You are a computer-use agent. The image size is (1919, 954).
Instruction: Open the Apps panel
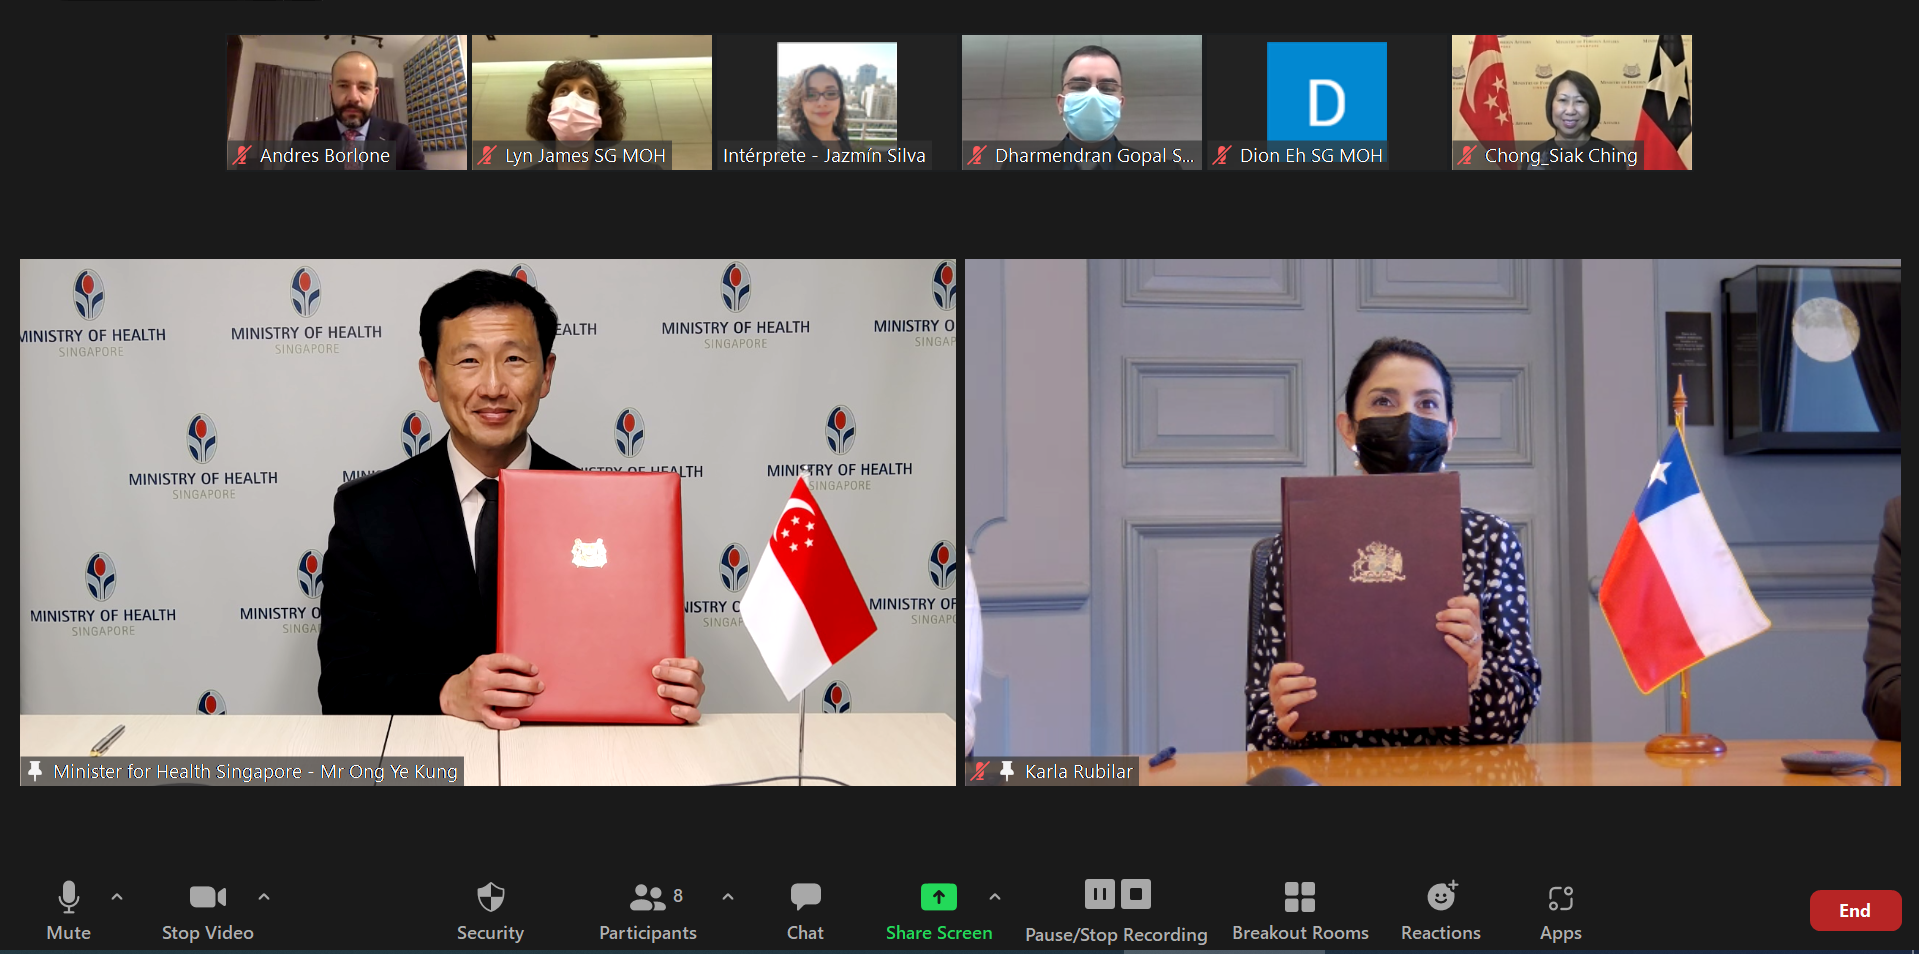1560,909
